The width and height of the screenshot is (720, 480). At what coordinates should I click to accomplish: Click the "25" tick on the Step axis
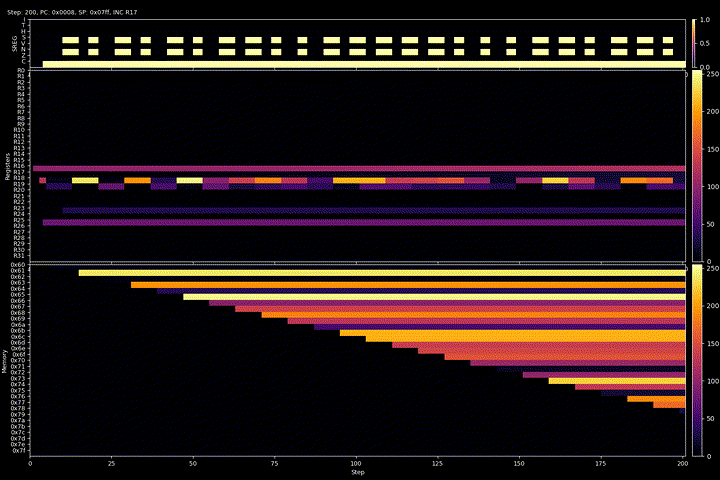112,463
